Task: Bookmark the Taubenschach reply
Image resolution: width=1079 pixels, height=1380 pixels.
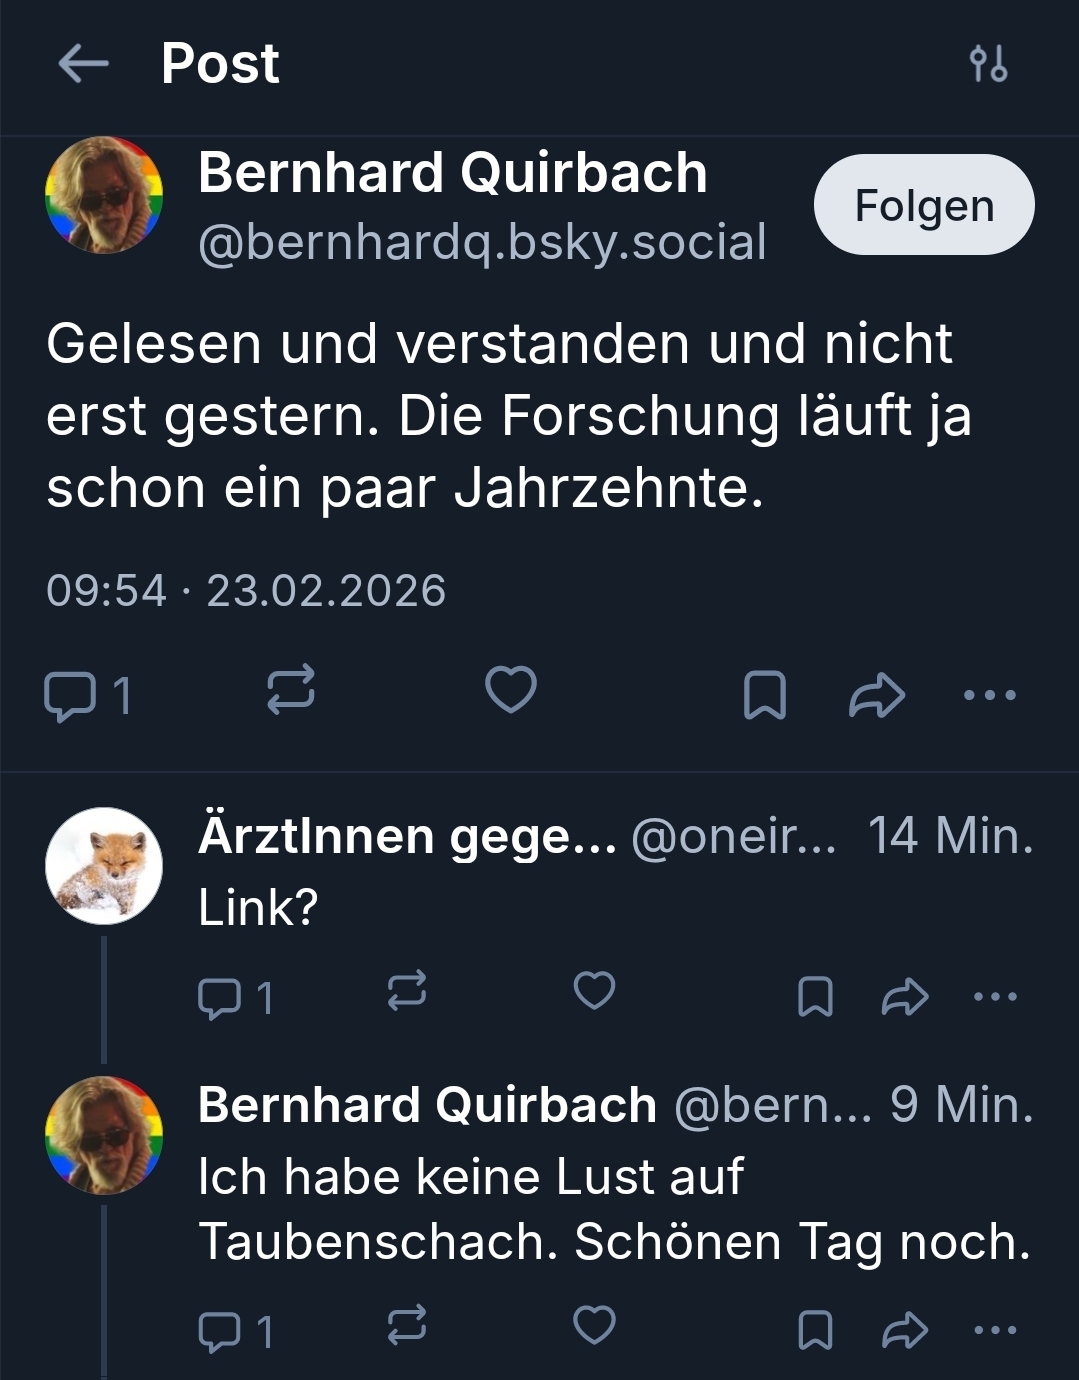Action: (x=815, y=1330)
